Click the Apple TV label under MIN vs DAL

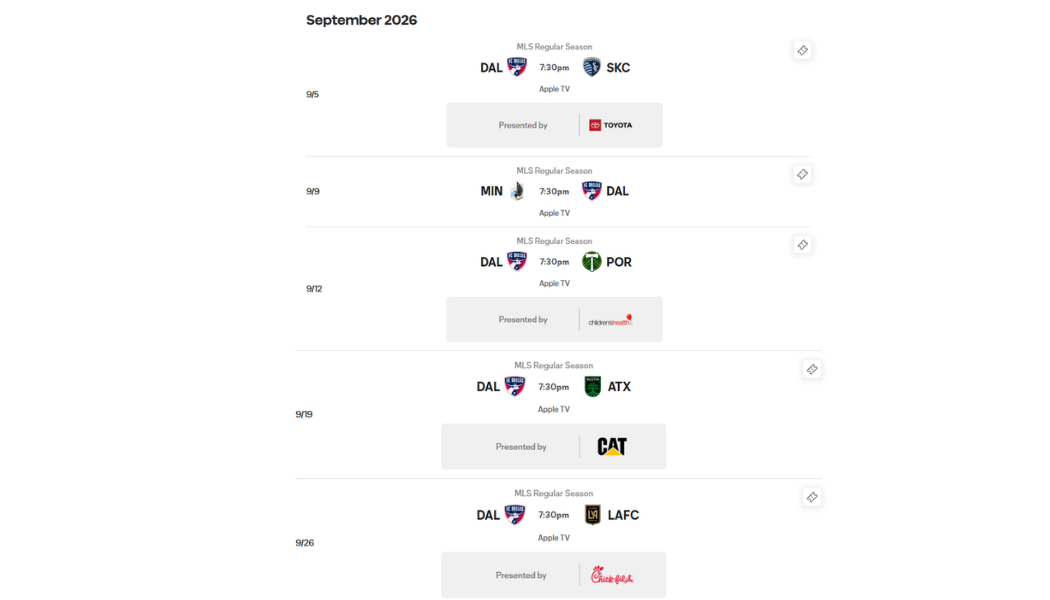click(554, 213)
